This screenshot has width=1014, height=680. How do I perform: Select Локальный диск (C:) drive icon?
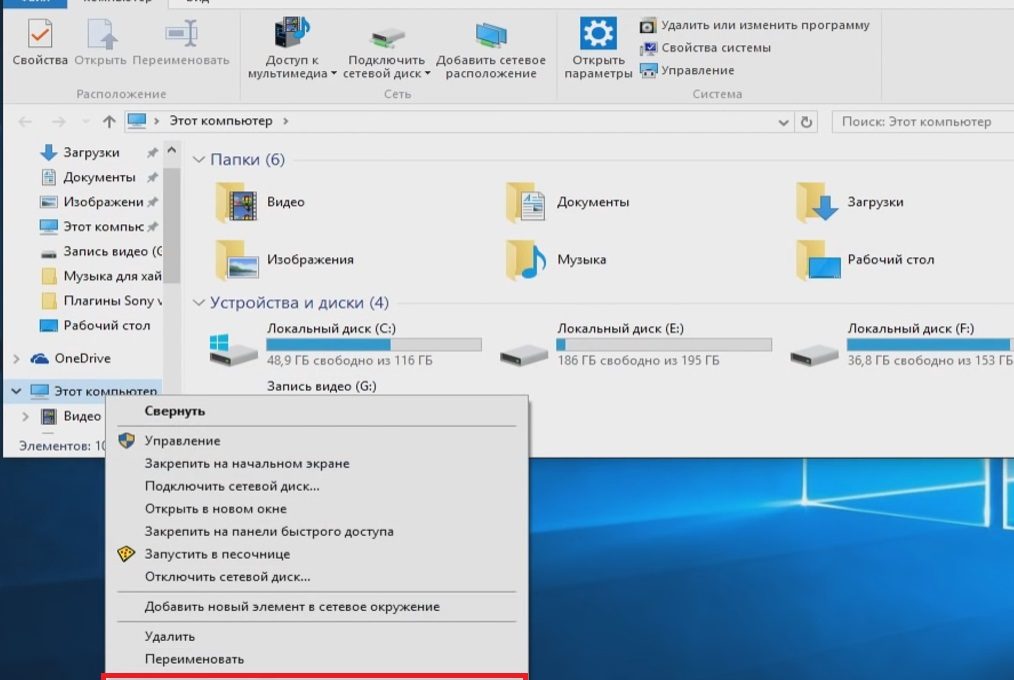232,350
